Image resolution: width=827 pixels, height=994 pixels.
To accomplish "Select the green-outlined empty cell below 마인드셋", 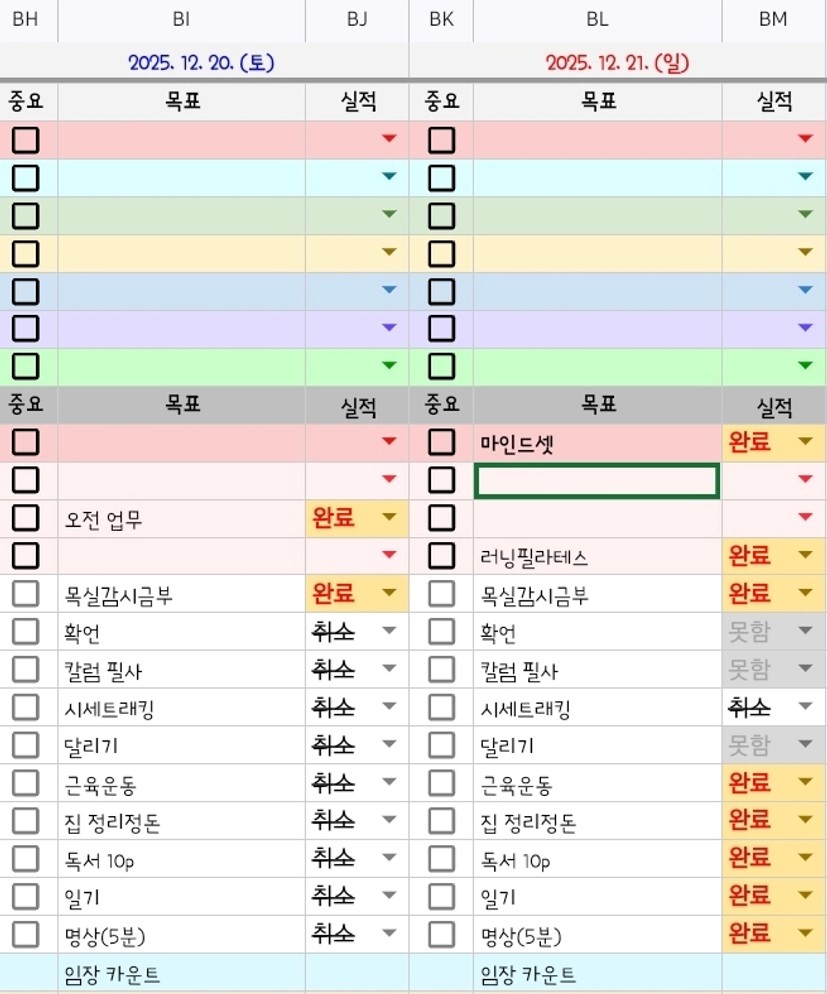I will 597,481.
